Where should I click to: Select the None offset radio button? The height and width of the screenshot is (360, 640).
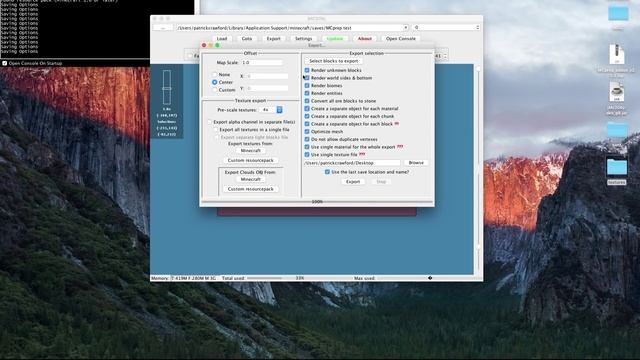pos(214,75)
